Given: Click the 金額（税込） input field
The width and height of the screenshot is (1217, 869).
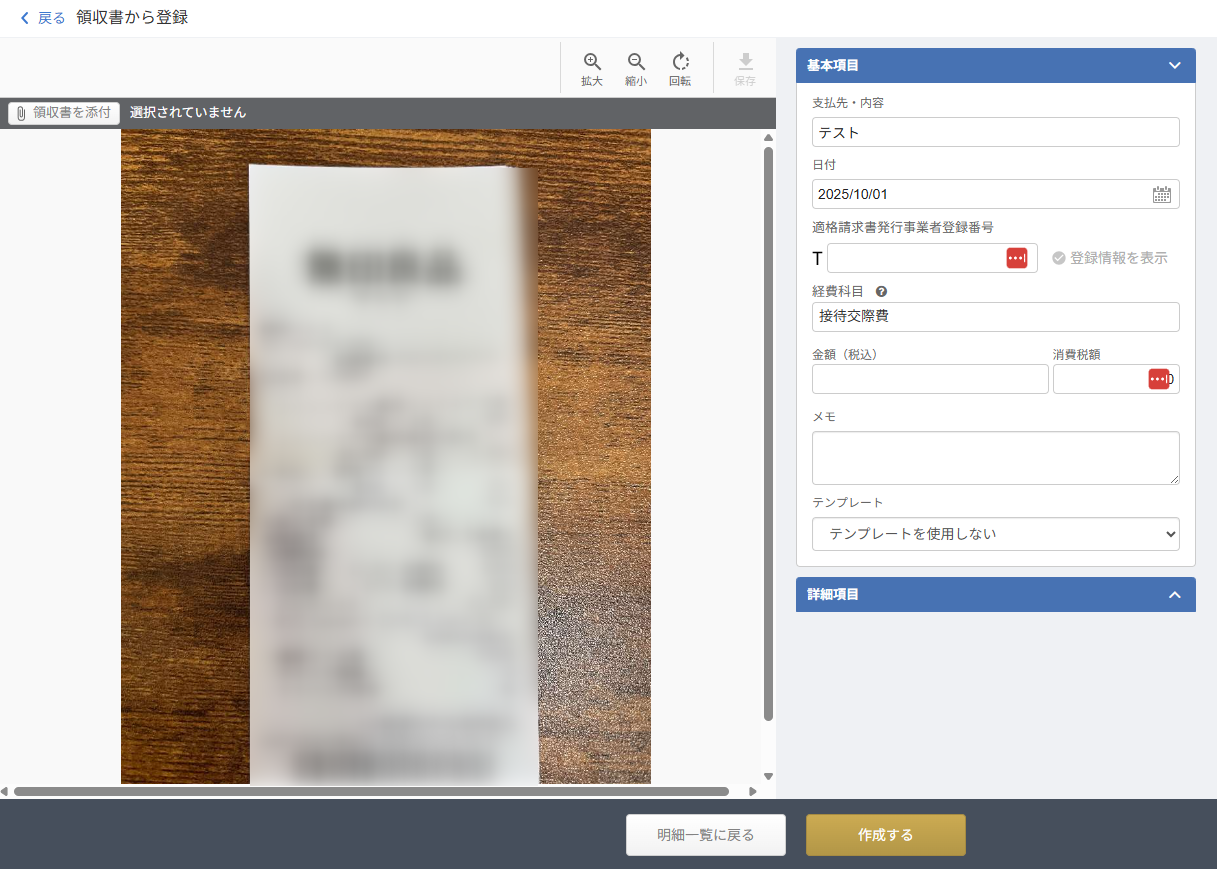Looking at the screenshot, I should click(929, 379).
